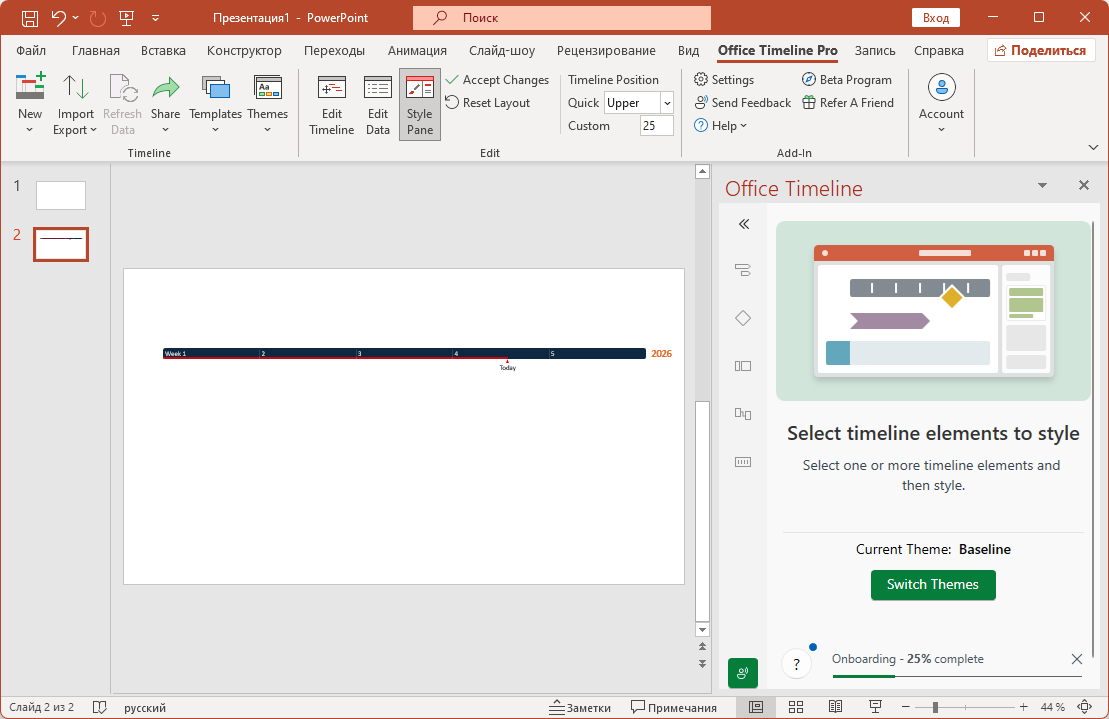This screenshot has width=1109, height=719.
Task: Switch to slide sorter view
Action: [796, 707]
